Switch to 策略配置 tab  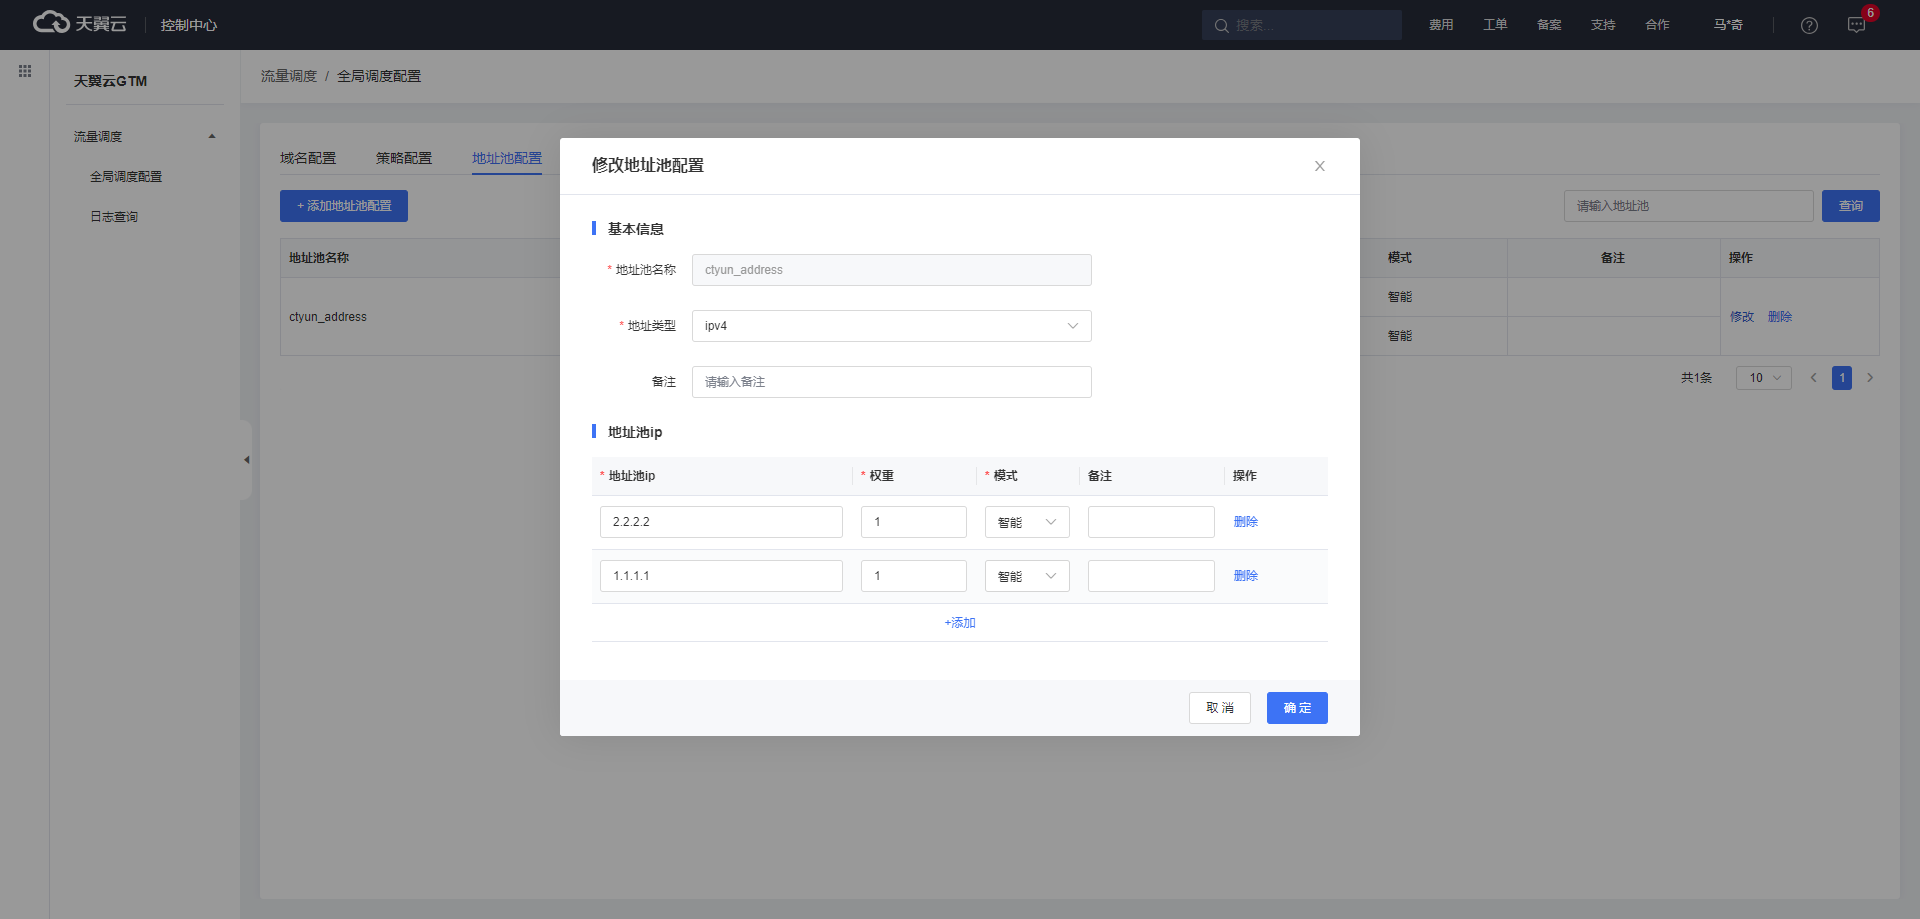click(404, 158)
